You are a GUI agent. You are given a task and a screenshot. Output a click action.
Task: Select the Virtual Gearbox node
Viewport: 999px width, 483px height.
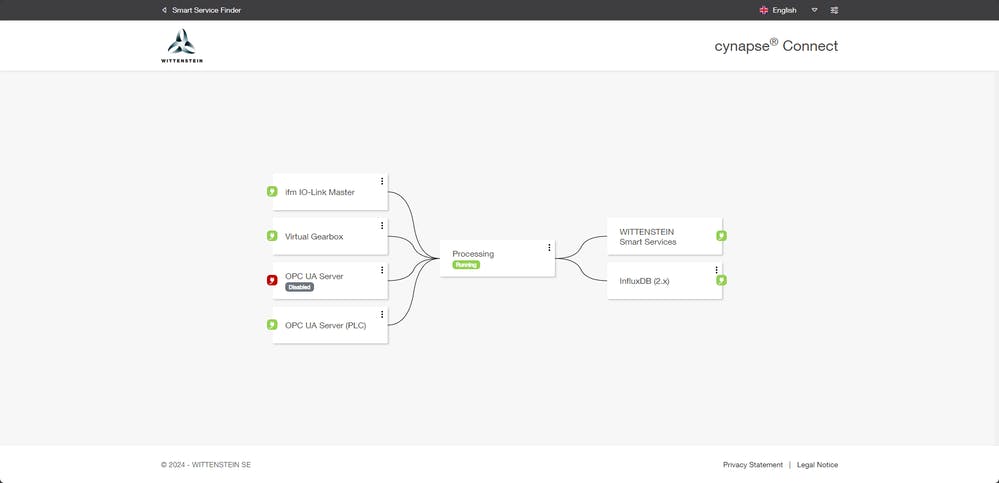click(330, 236)
